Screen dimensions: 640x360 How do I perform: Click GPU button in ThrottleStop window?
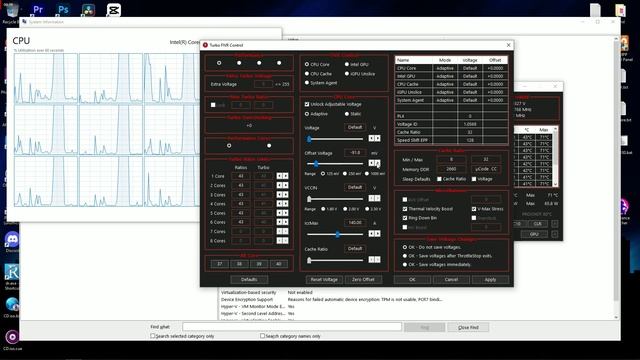pos(534,234)
